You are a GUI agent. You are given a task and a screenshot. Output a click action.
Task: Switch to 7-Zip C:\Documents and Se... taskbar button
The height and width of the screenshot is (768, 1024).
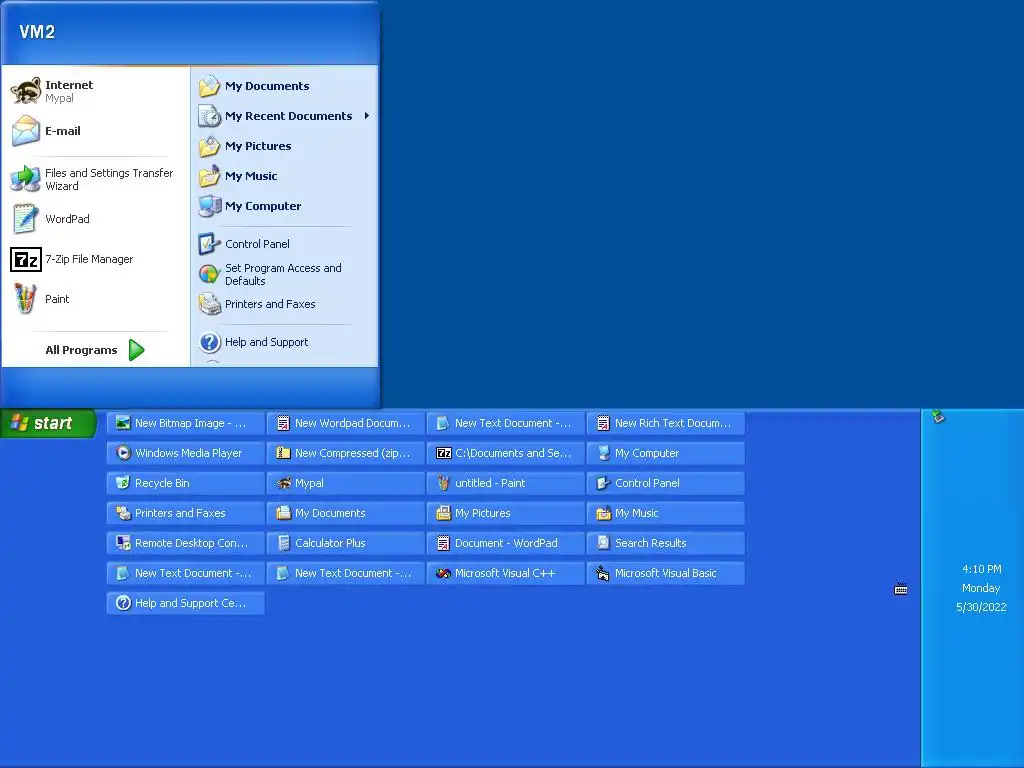point(506,453)
